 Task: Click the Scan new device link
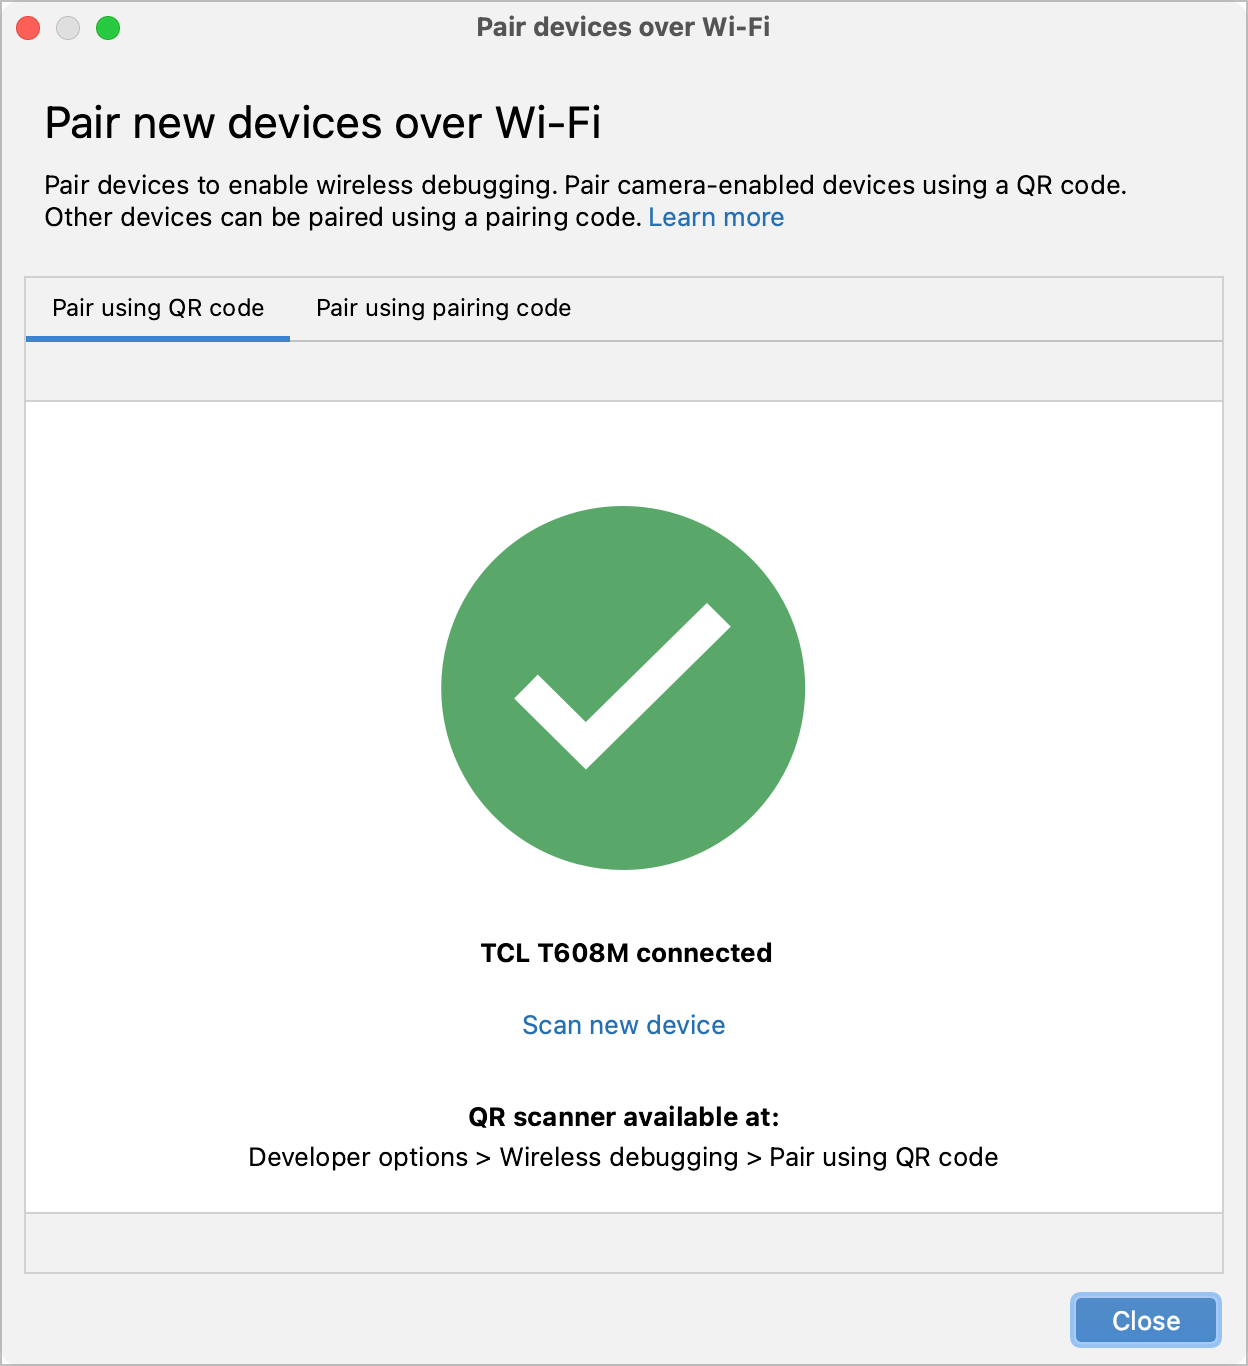point(623,1025)
